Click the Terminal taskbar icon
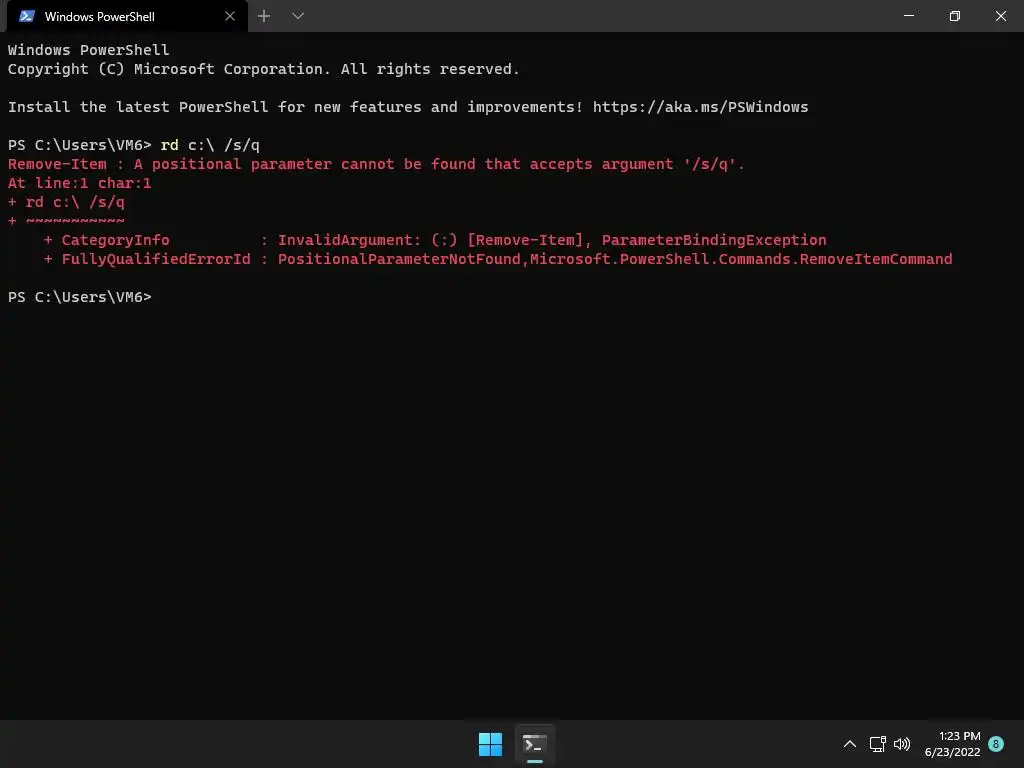 coord(535,744)
